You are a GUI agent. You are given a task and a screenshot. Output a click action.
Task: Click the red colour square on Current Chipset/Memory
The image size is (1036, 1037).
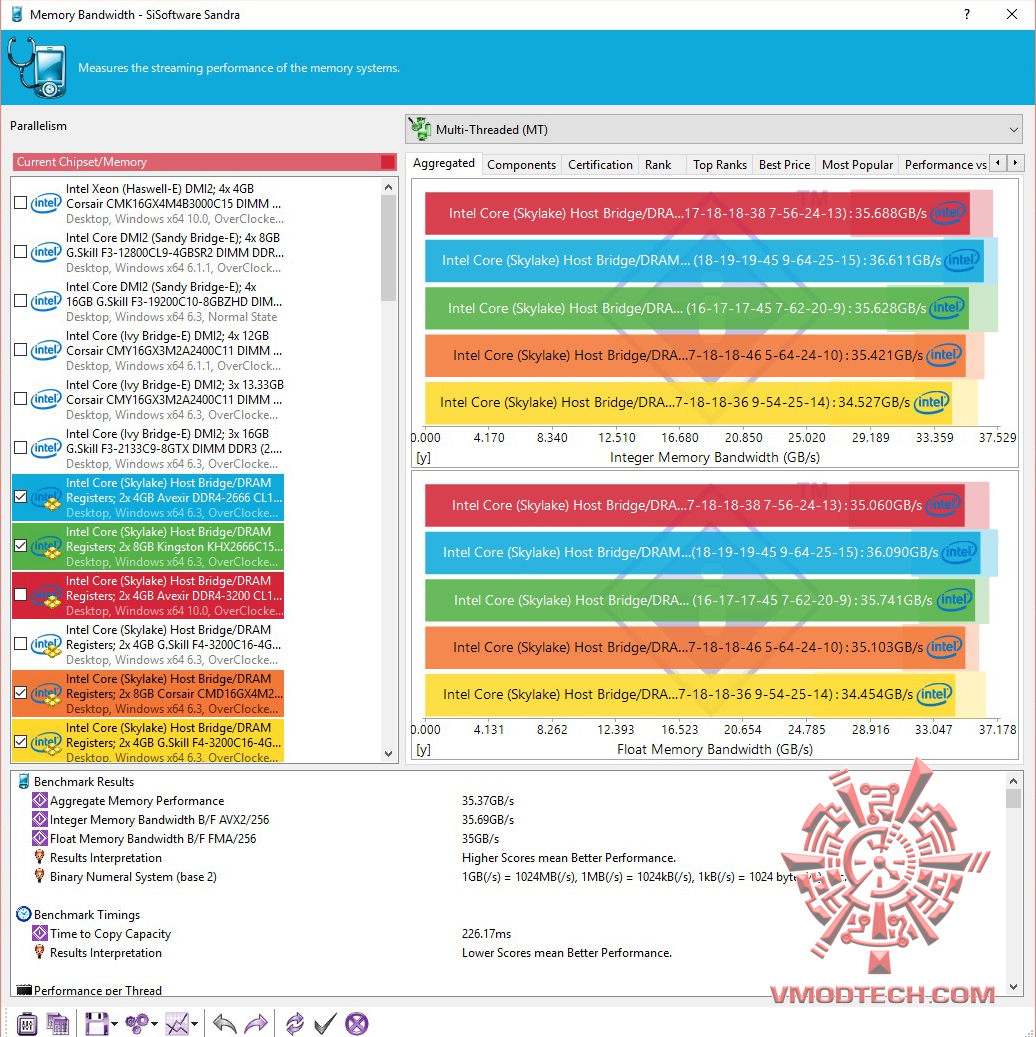coord(388,162)
